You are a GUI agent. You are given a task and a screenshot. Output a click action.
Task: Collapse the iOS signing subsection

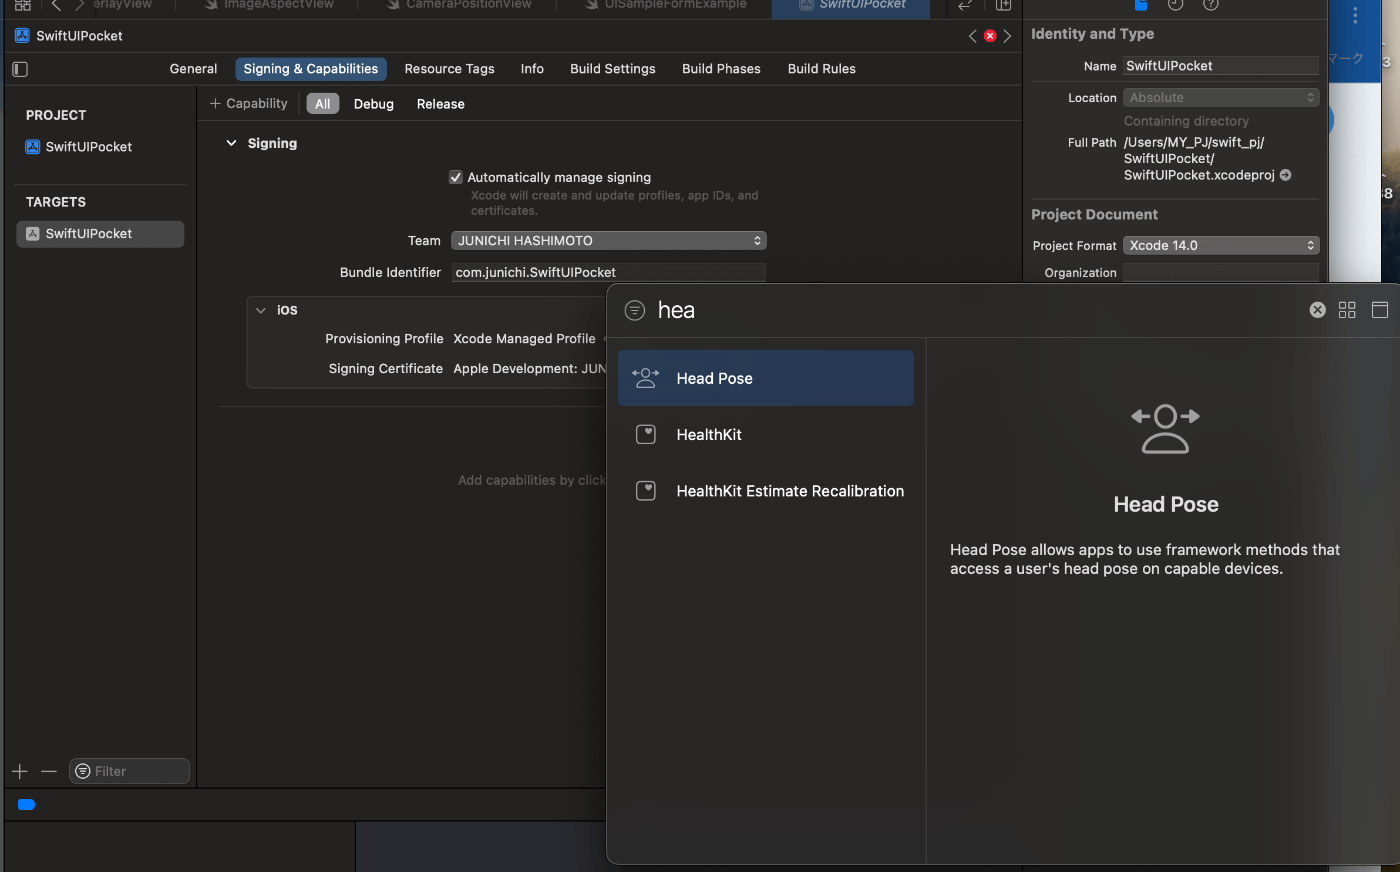(261, 310)
